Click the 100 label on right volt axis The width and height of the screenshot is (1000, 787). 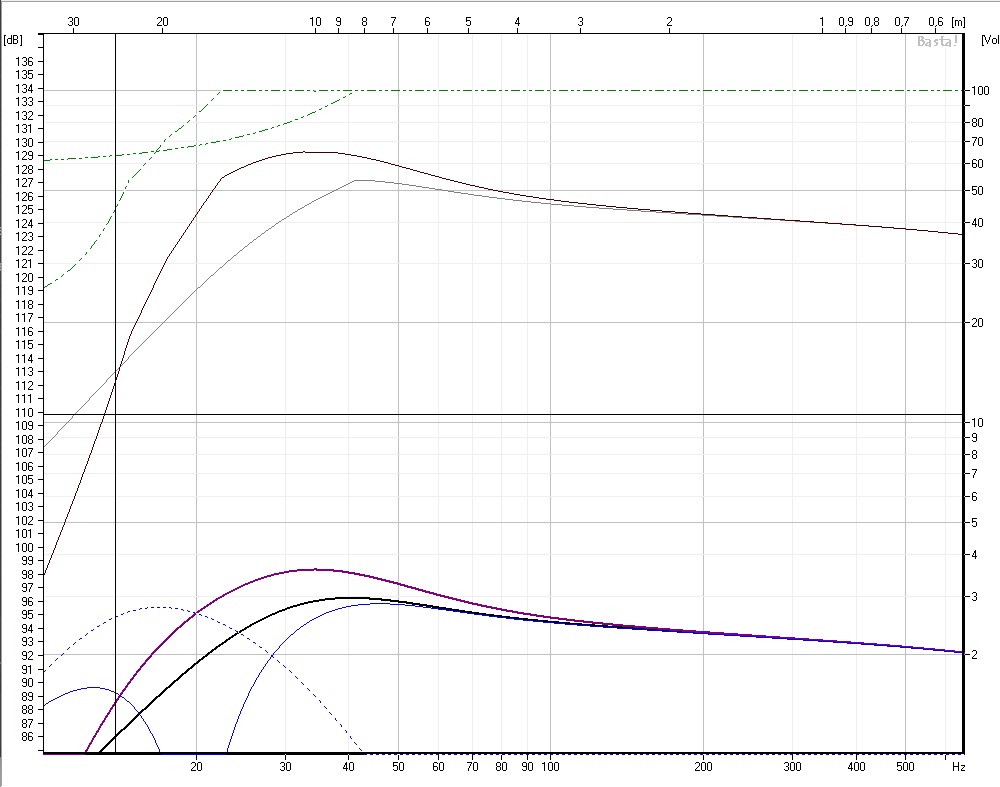pos(975,91)
